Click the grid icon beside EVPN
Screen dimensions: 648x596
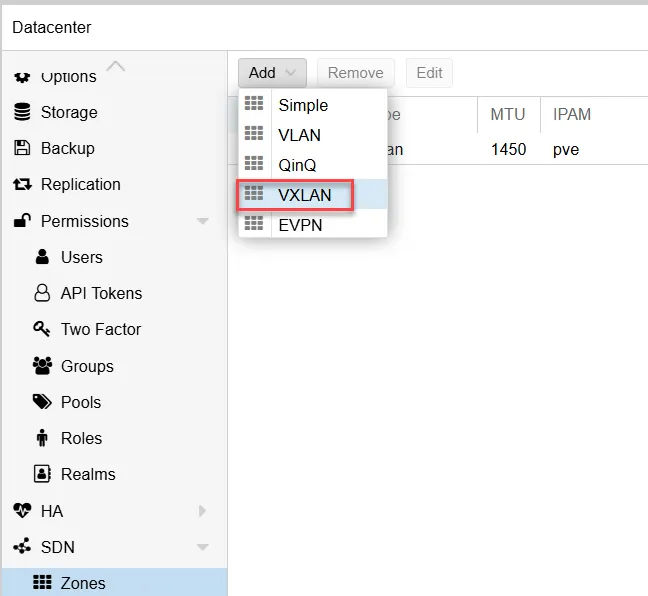point(254,223)
